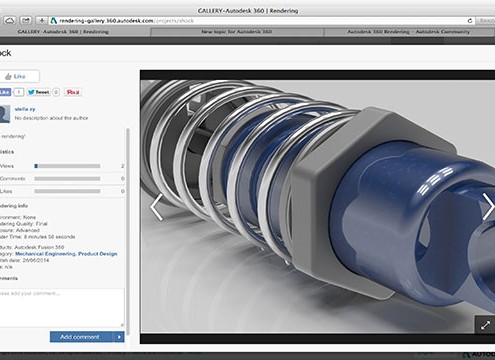Click the Exposure 'Advanced' text
Image resolution: width=495 pixels, height=360 pixels.
pos(28,230)
